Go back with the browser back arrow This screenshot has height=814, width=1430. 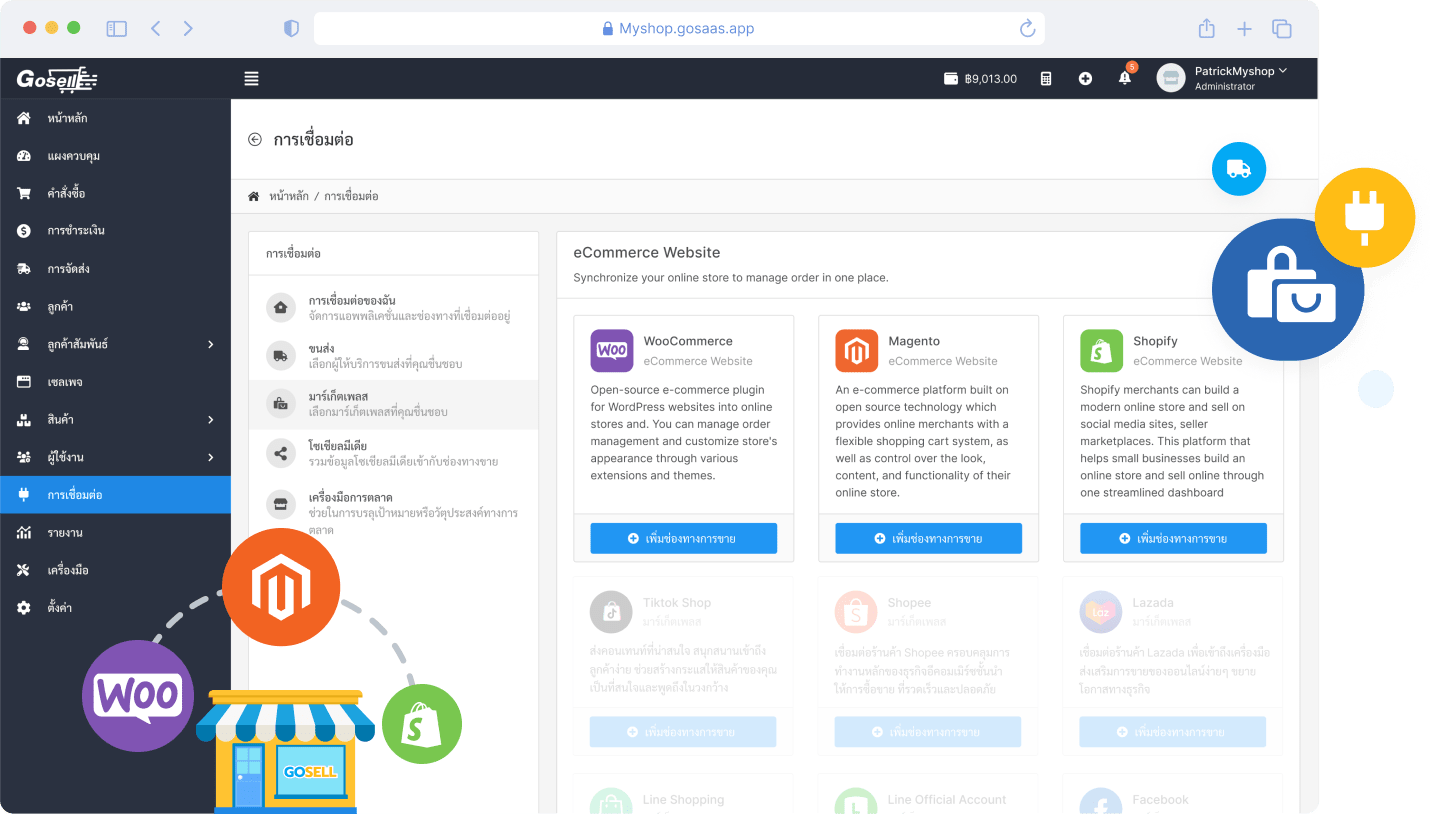(156, 29)
